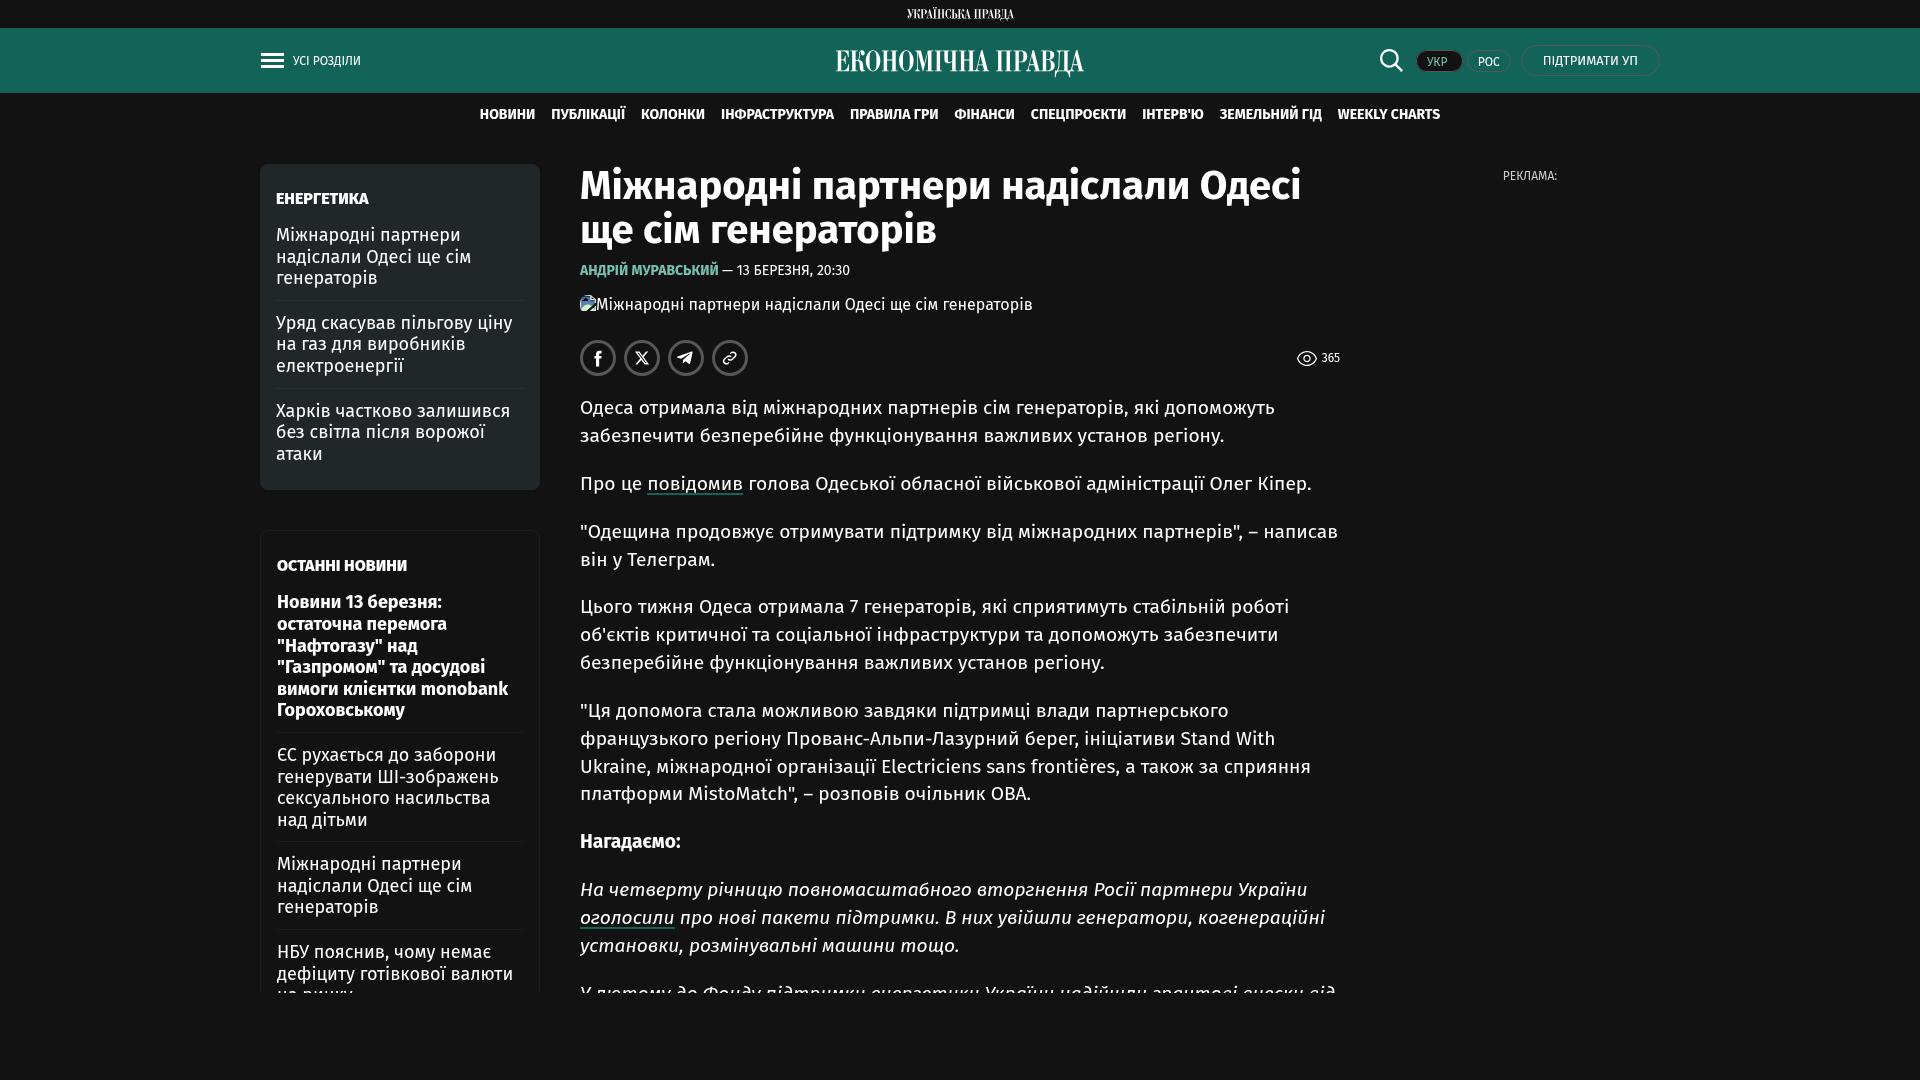The height and width of the screenshot is (1080, 1920).
Task: Follow the 'повідомив' hyperlink
Action: [x=694, y=484]
